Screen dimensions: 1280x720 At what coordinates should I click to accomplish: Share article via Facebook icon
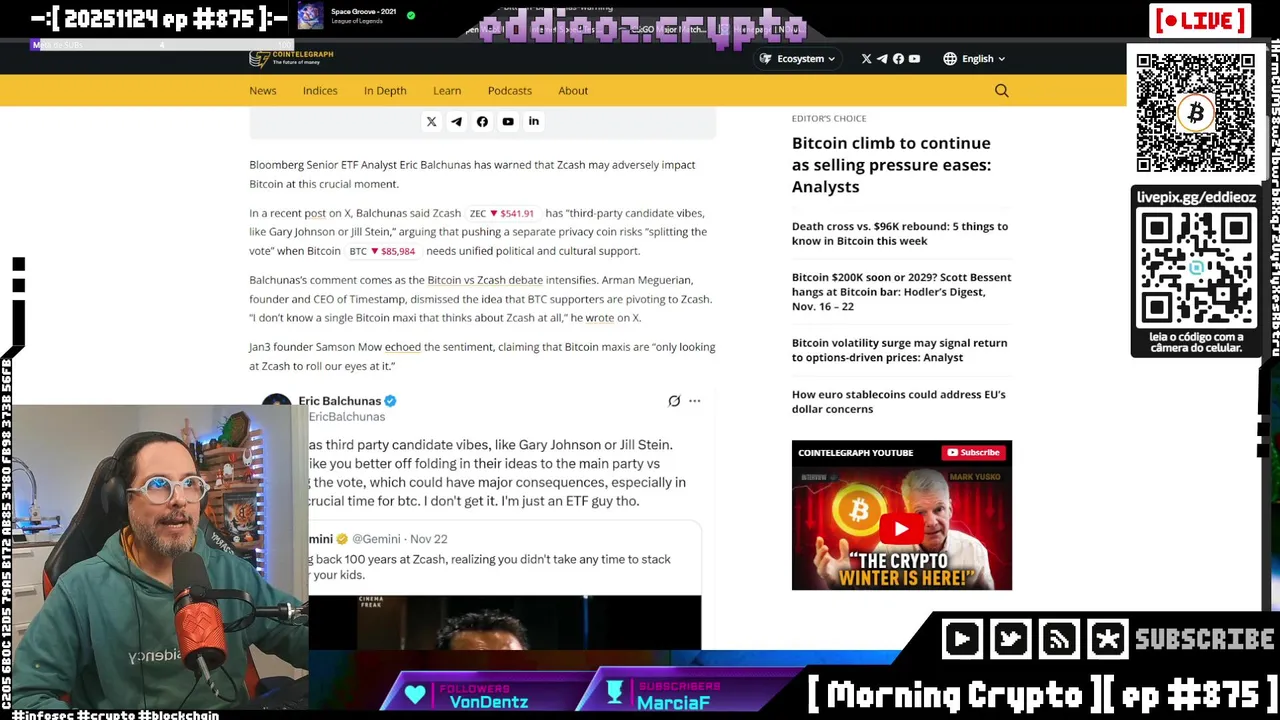coord(482,122)
